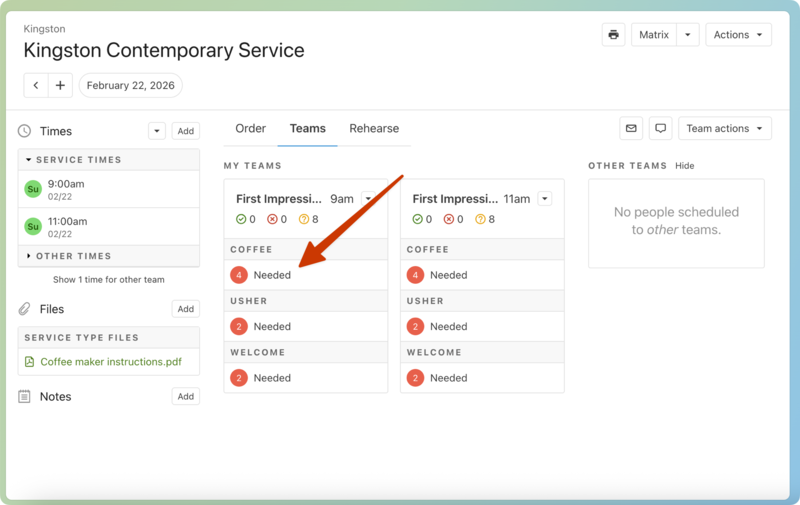Click the plus icon beside date
The image size is (800, 505).
pos(60,86)
